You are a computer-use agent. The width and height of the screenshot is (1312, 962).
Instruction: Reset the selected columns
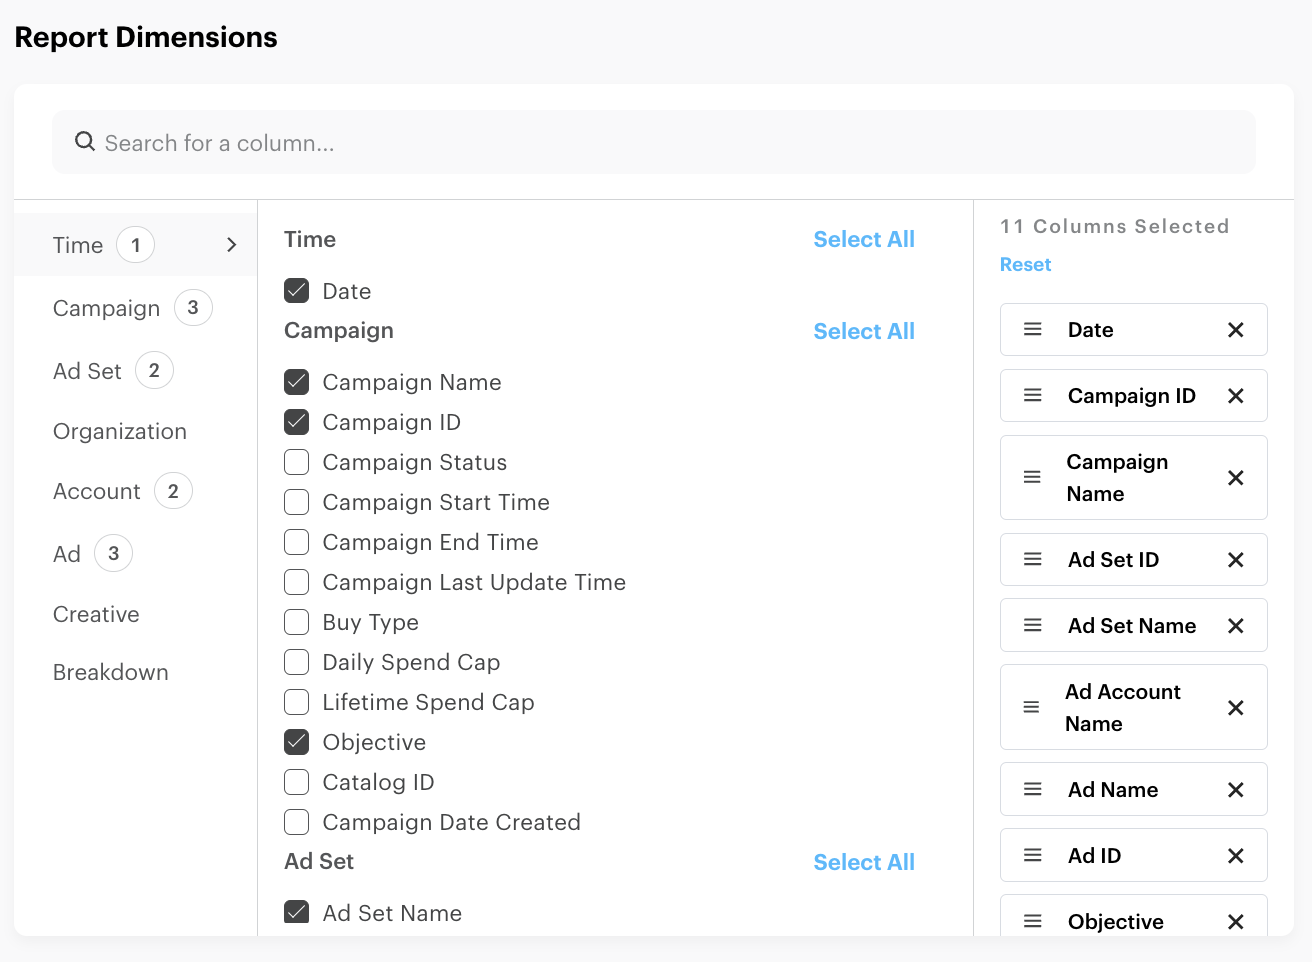1025,265
